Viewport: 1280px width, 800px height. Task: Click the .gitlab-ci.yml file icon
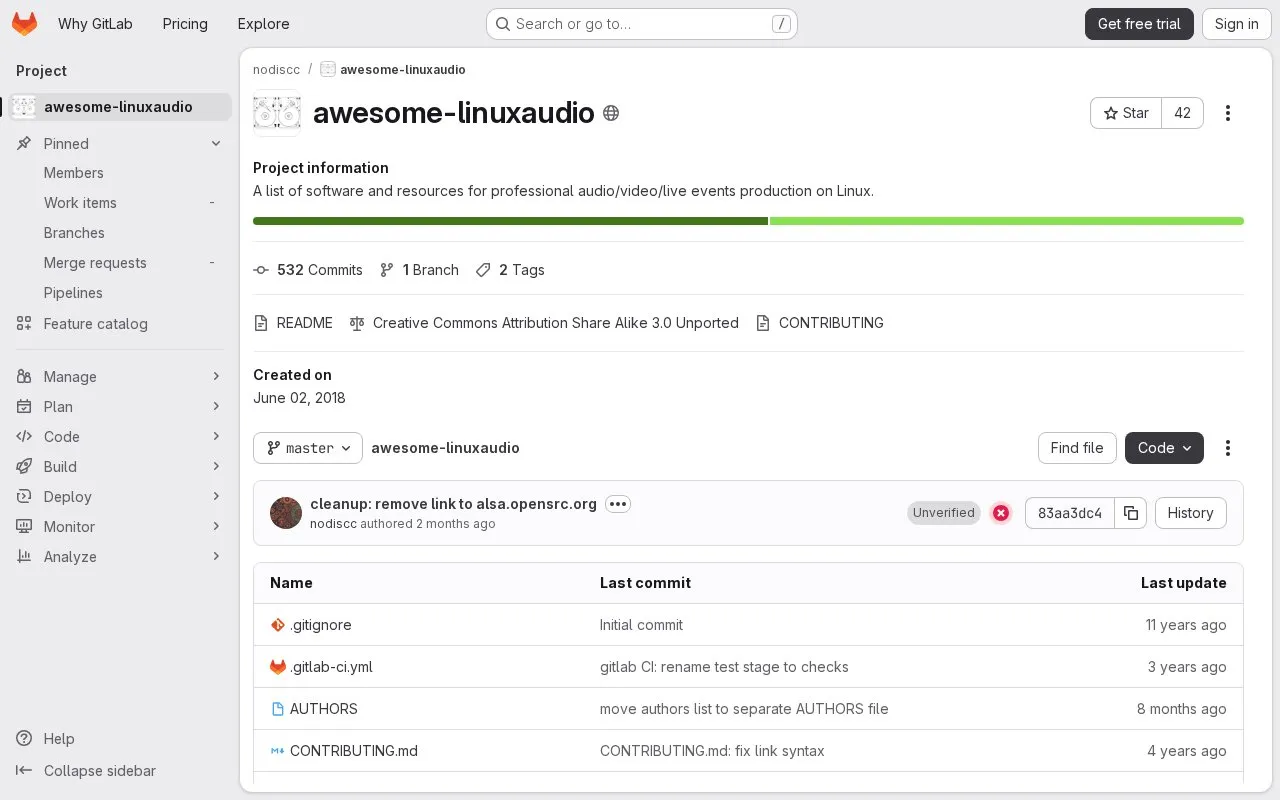pyautogui.click(x=278, y=667)
